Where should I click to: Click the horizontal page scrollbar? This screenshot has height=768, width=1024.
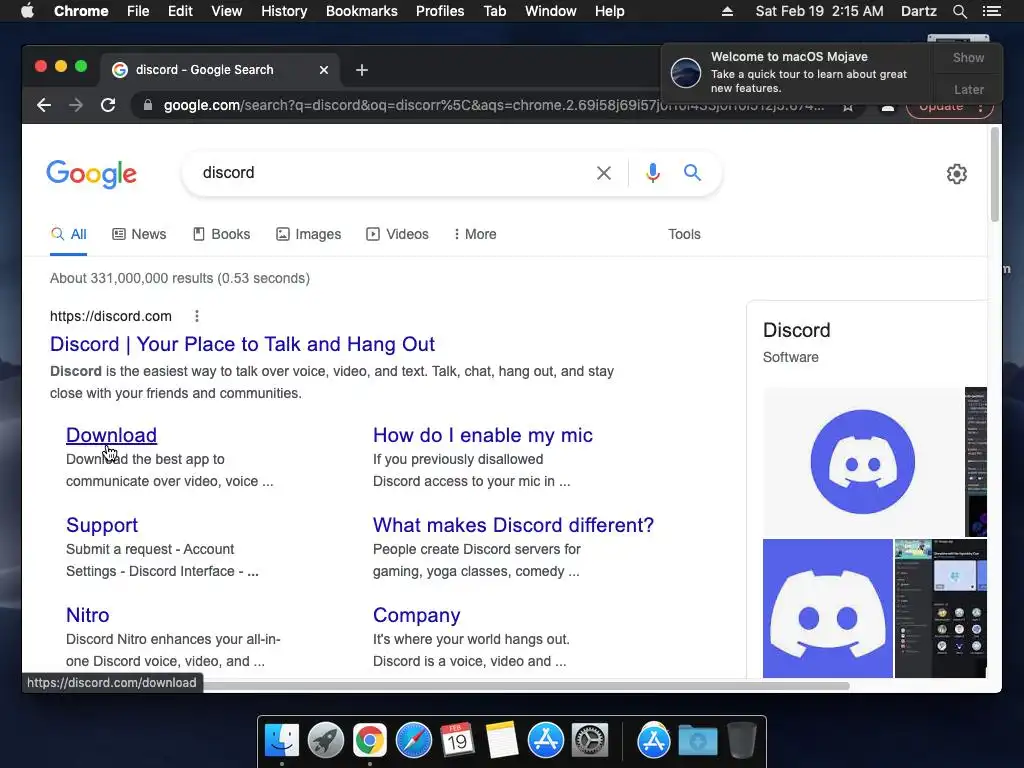[526, 686]
